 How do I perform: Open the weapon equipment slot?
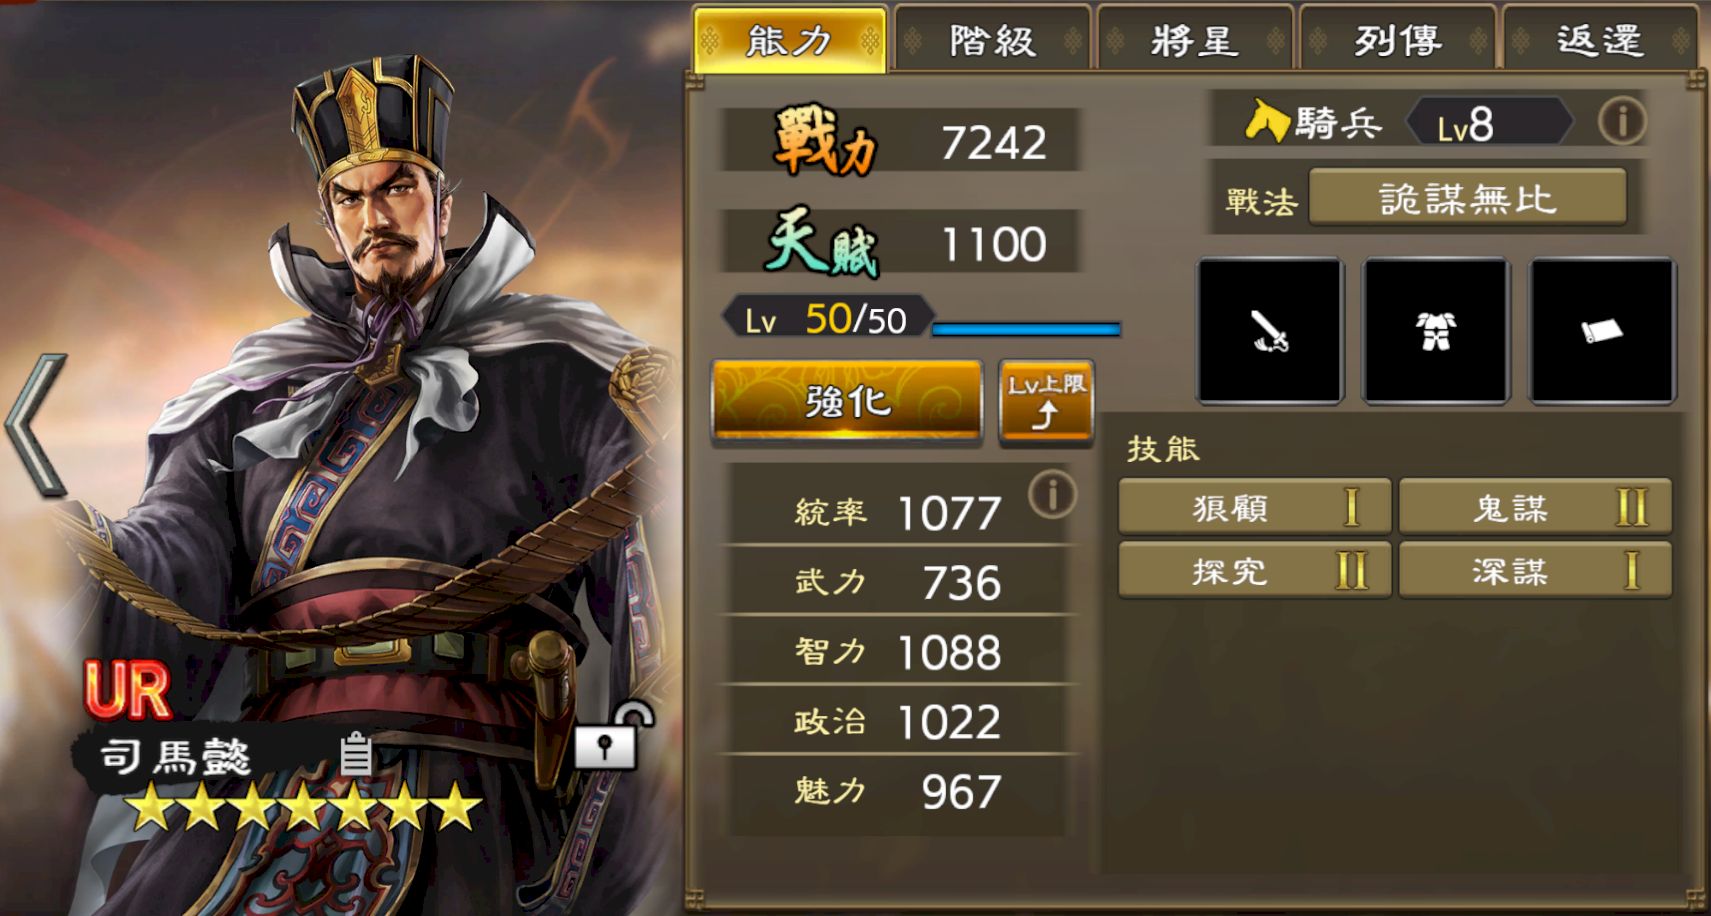1270,330
